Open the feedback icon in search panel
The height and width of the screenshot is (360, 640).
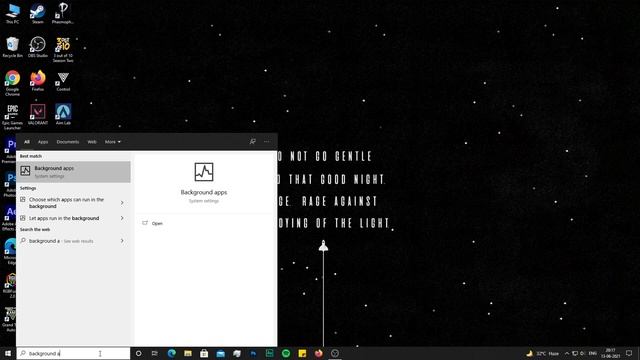click(x=253, y=142)
